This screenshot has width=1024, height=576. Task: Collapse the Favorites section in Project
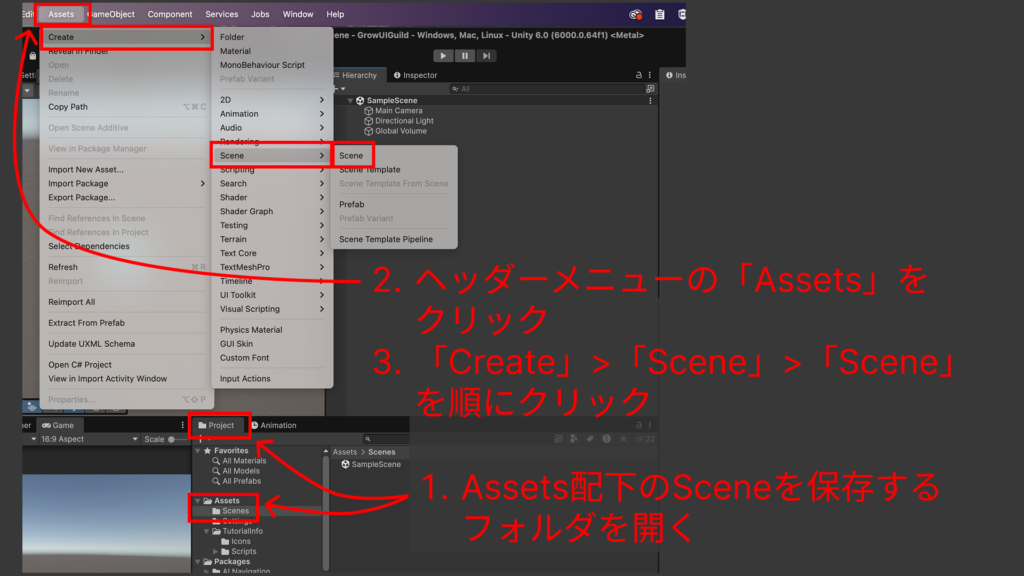[197, 451]
